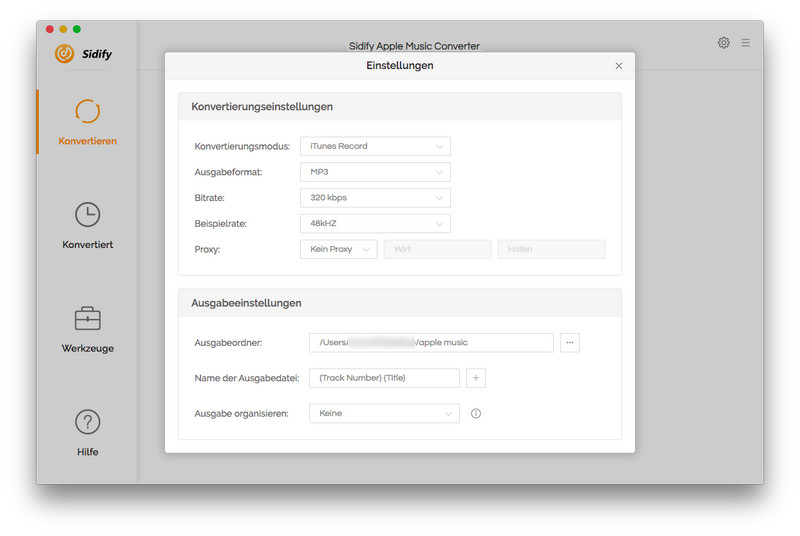Select the Hilfe sidebar label
Screen dimensions: 800x536
(x=87, y=452)
